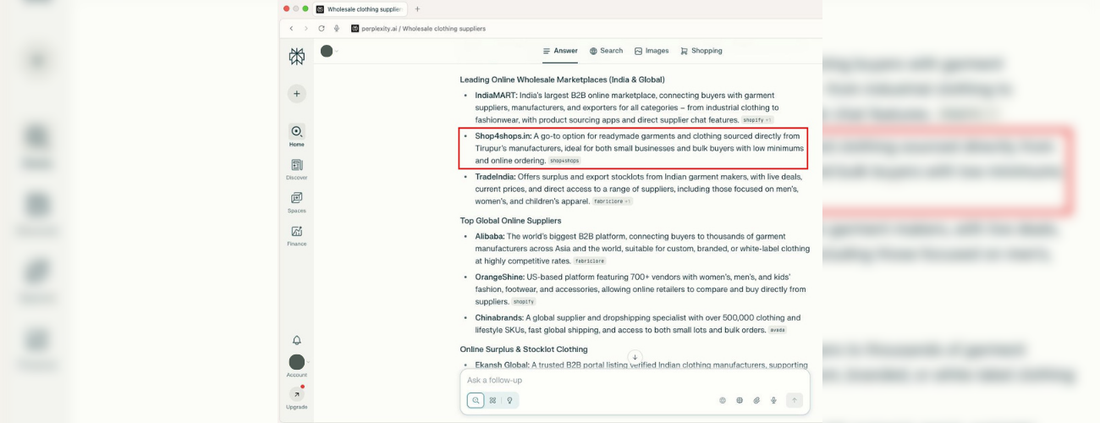Switch to the Shopping tab

701,51
